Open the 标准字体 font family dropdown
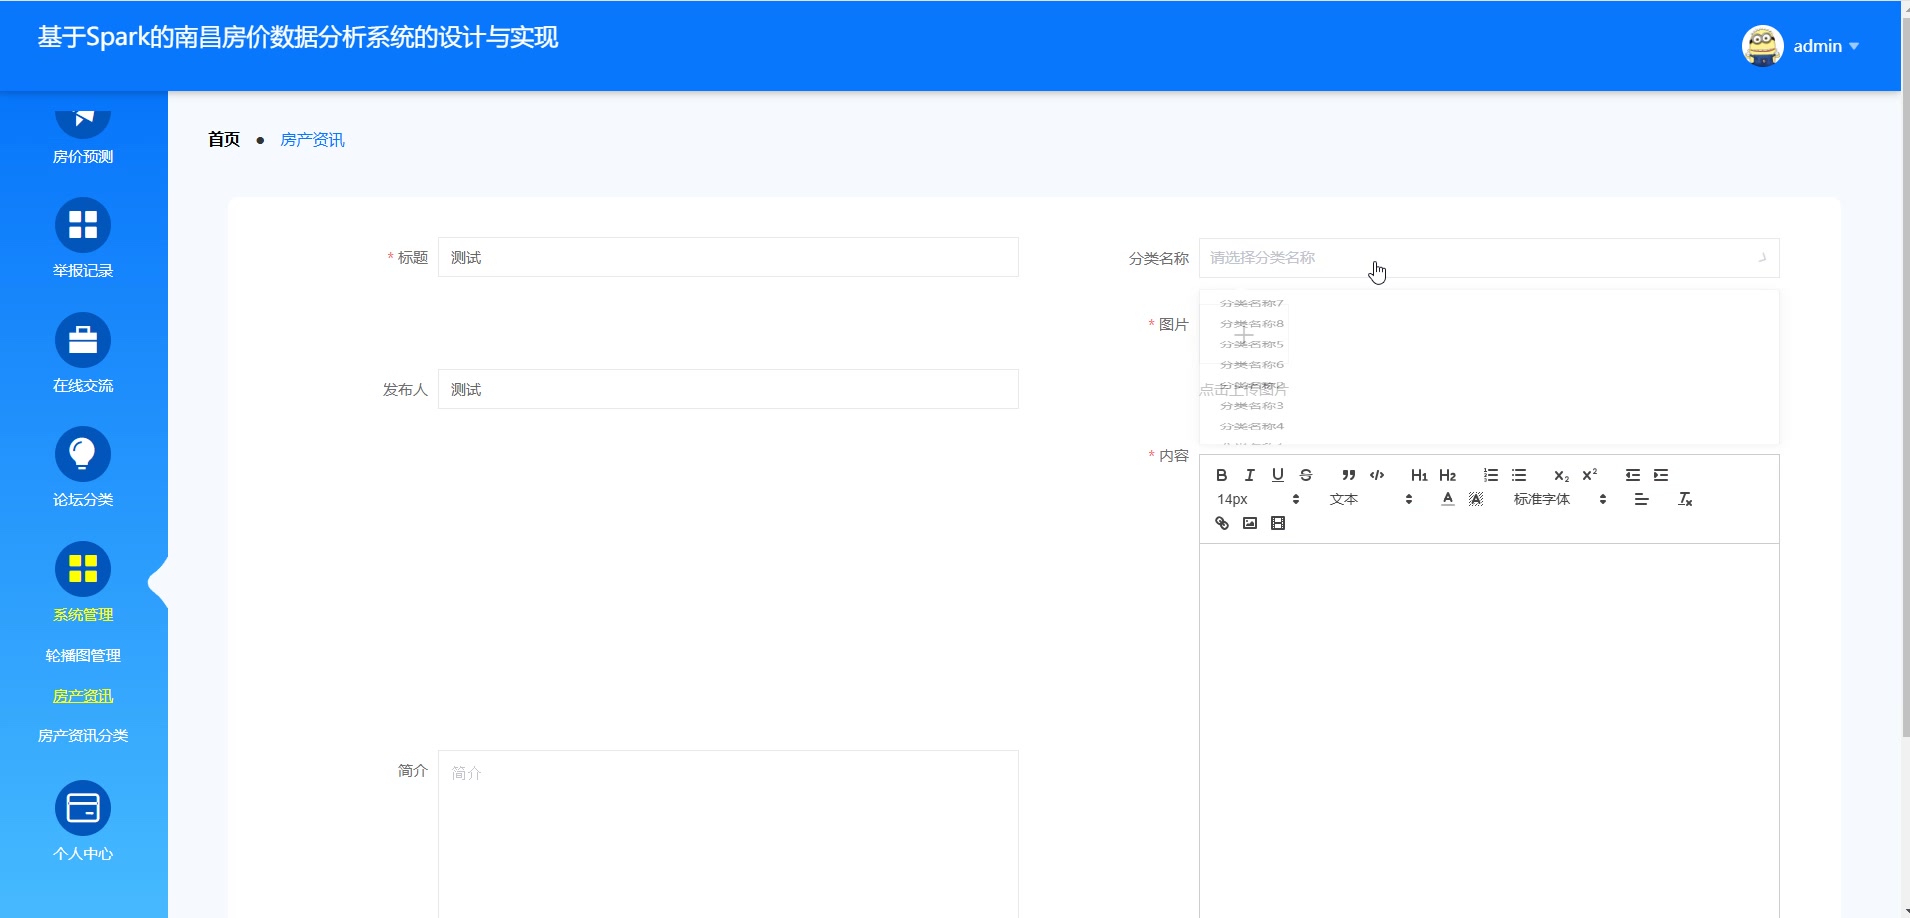1910x918 pixels. click(1559, 499)
